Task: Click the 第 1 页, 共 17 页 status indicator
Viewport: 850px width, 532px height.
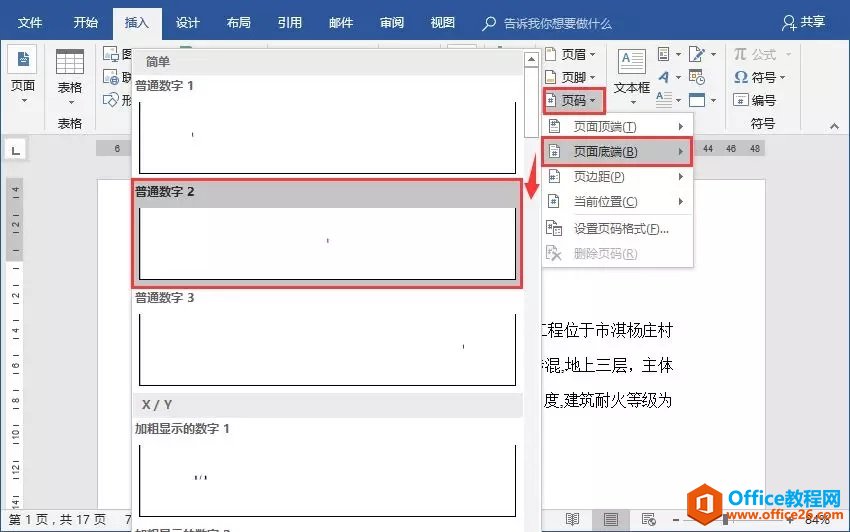Action: click(57, 520)
